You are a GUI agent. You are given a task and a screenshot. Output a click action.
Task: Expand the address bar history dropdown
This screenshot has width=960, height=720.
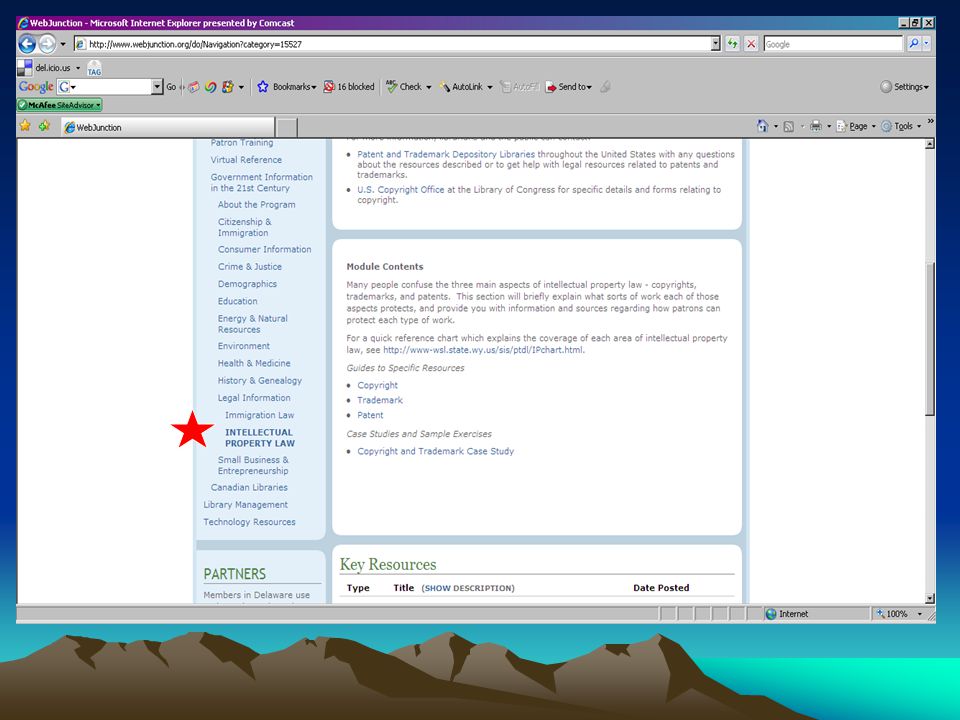click(715, 44)
